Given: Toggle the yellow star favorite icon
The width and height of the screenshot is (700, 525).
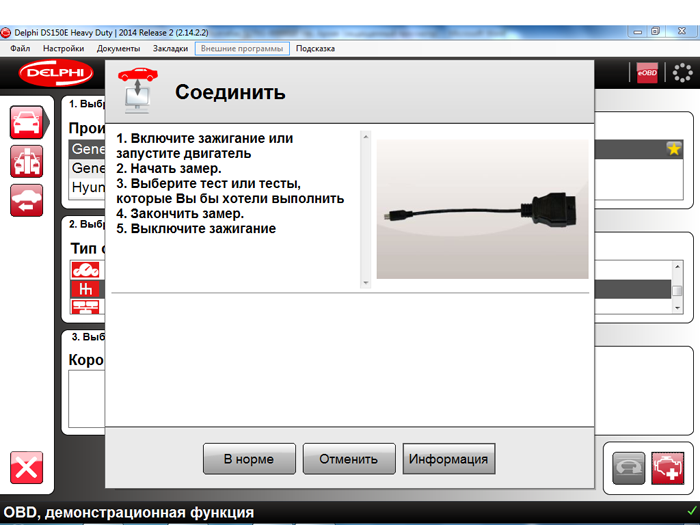Looking at the screenshot, I should (x=674, y=149).
